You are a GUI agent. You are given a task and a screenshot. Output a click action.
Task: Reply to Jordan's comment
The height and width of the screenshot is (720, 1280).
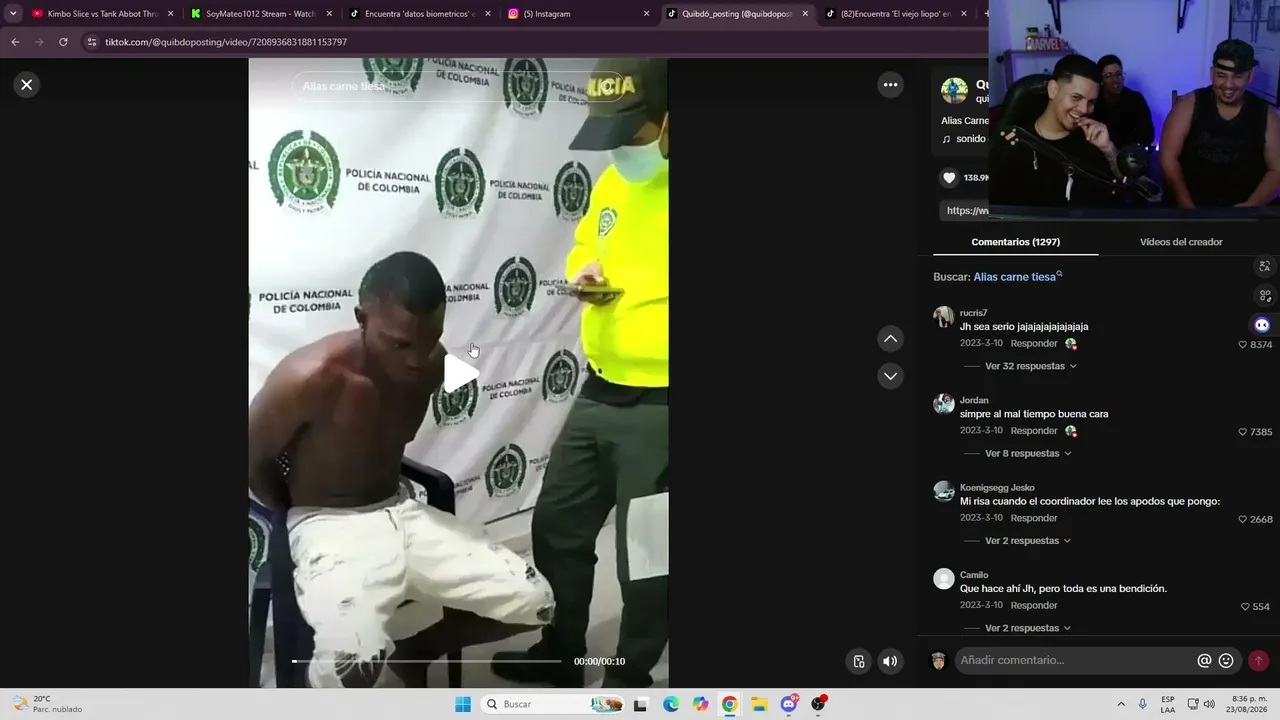click(1034, 431)
